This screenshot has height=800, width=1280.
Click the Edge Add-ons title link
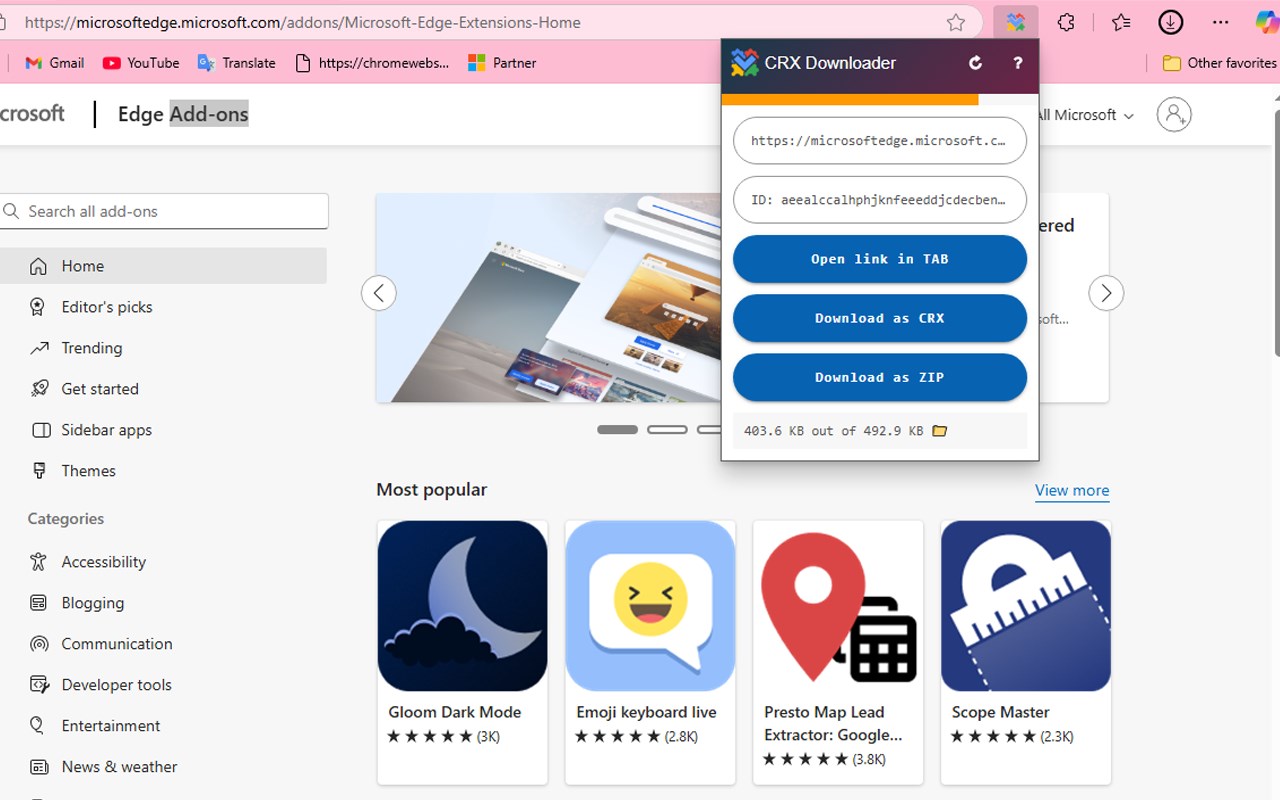pos(183,114)
